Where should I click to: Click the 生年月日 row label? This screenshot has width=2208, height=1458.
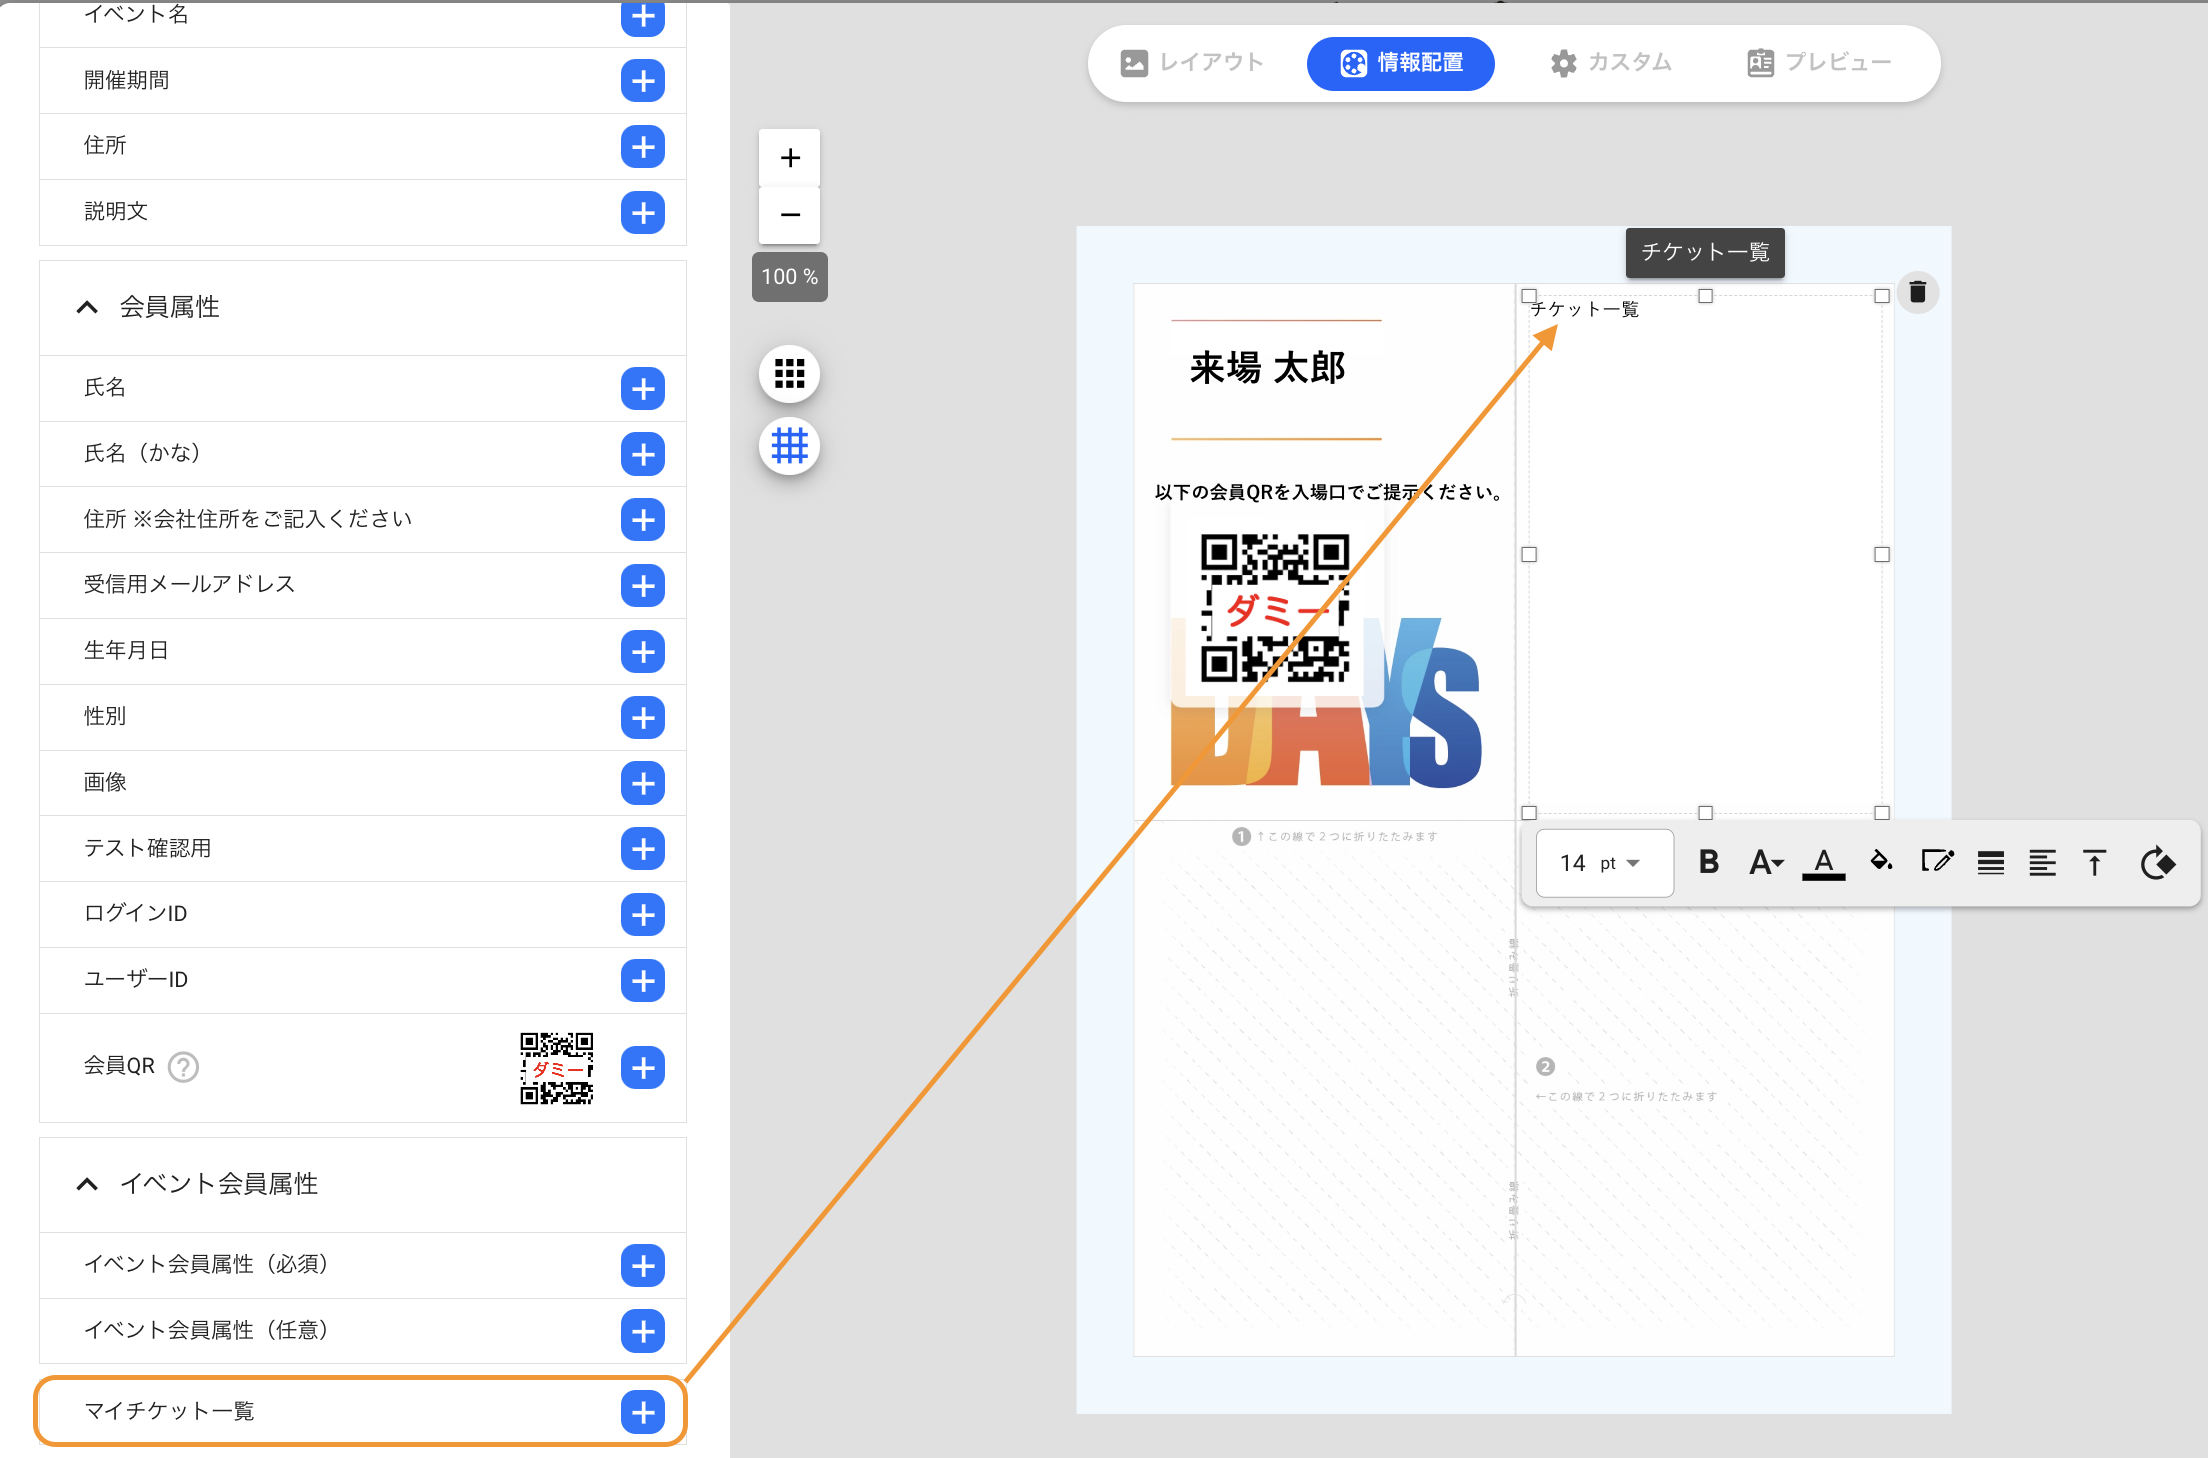click(126, 650)
